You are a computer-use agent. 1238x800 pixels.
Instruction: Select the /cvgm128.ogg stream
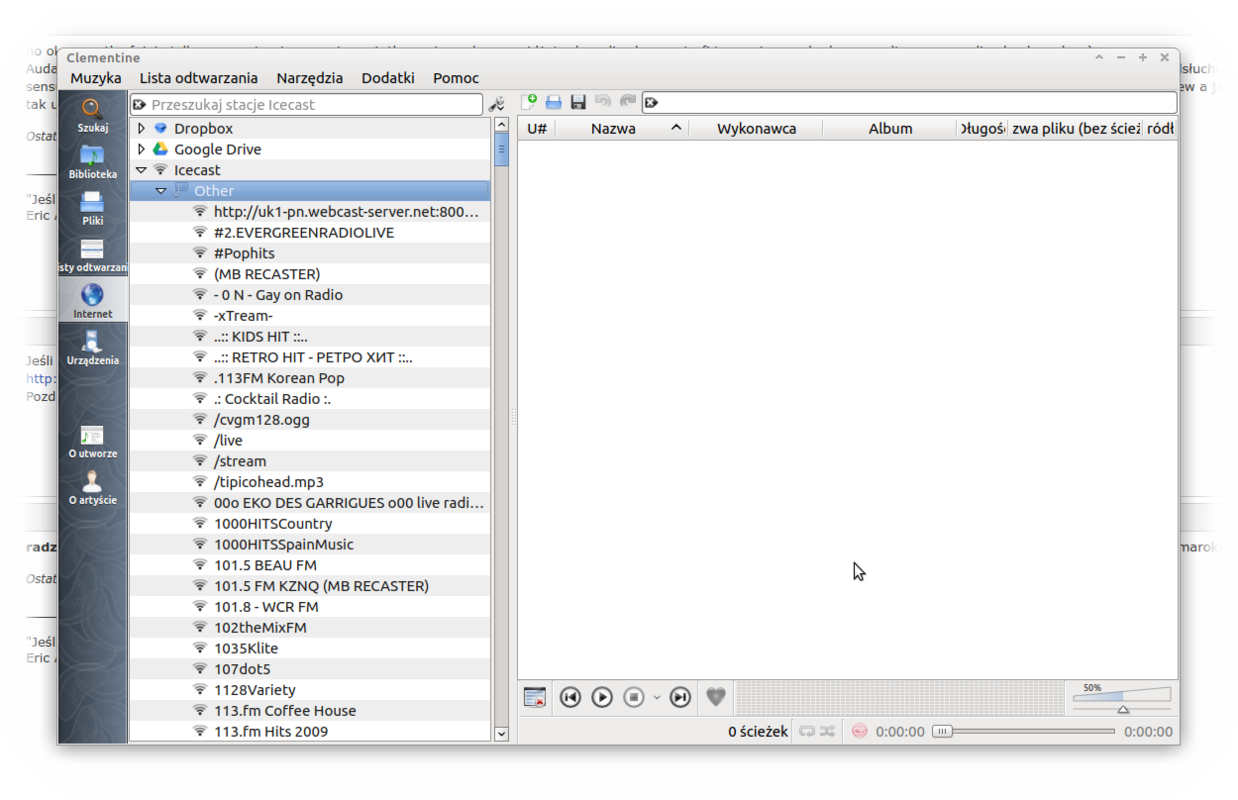coord(262,420)
